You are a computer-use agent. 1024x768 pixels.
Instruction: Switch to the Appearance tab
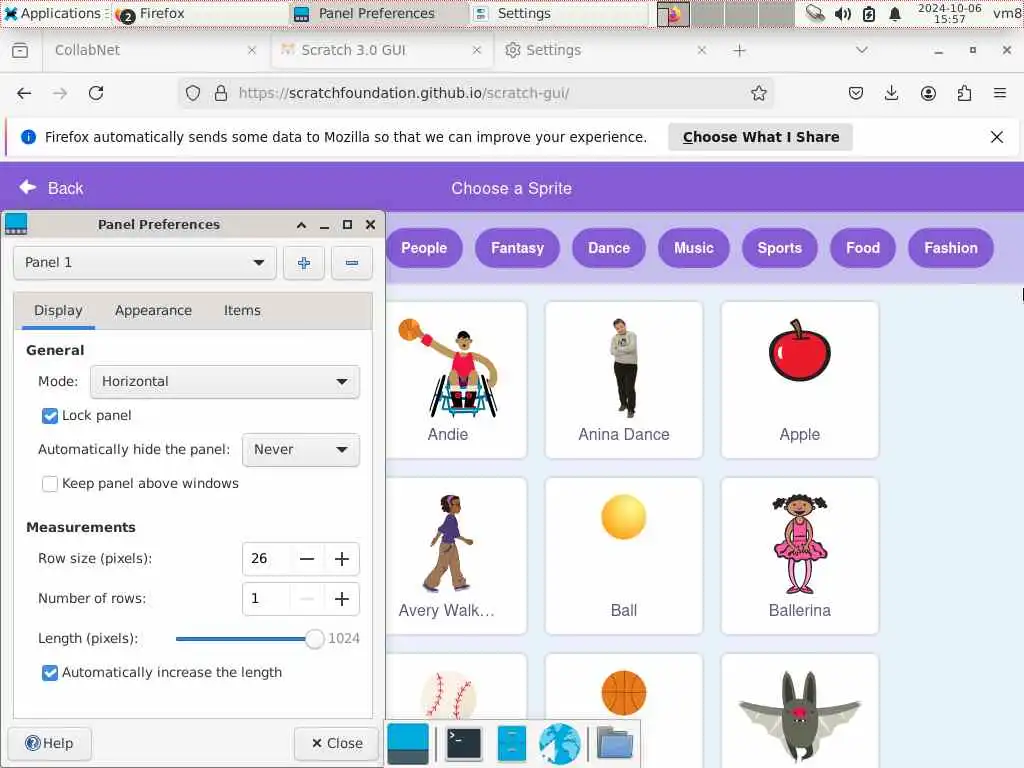click(153, 311)
